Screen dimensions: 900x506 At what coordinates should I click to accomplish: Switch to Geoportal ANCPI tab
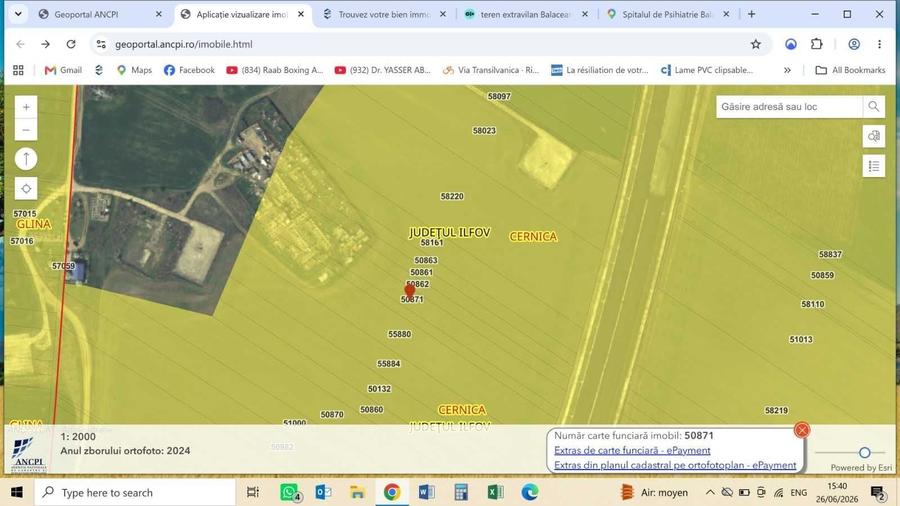86,14
